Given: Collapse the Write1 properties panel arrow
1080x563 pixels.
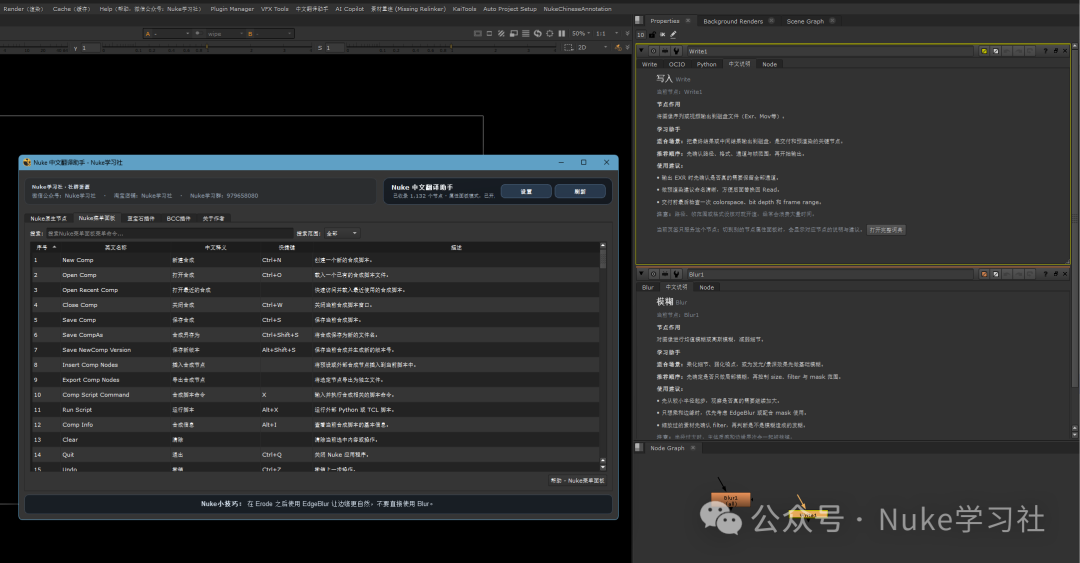Looking at the screenshot, I should pyautogui.click(x=641, y=50).
